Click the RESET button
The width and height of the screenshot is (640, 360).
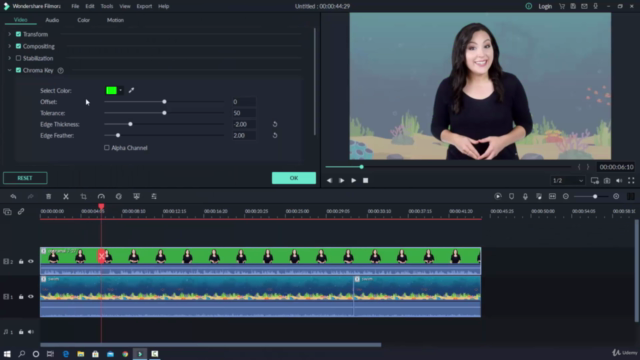click(25, 178)
